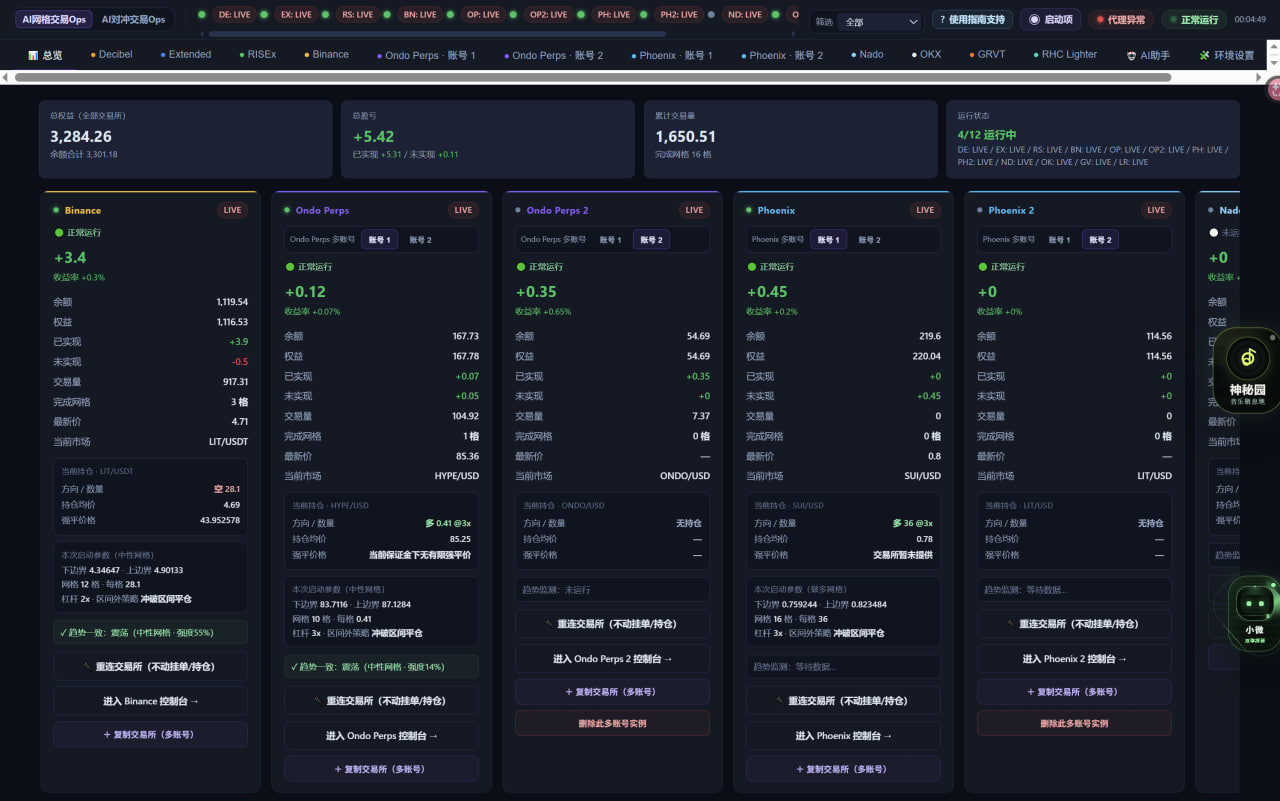
Task: Click 进入 Phoenix 2 控制台 button
Action: 1074,659
